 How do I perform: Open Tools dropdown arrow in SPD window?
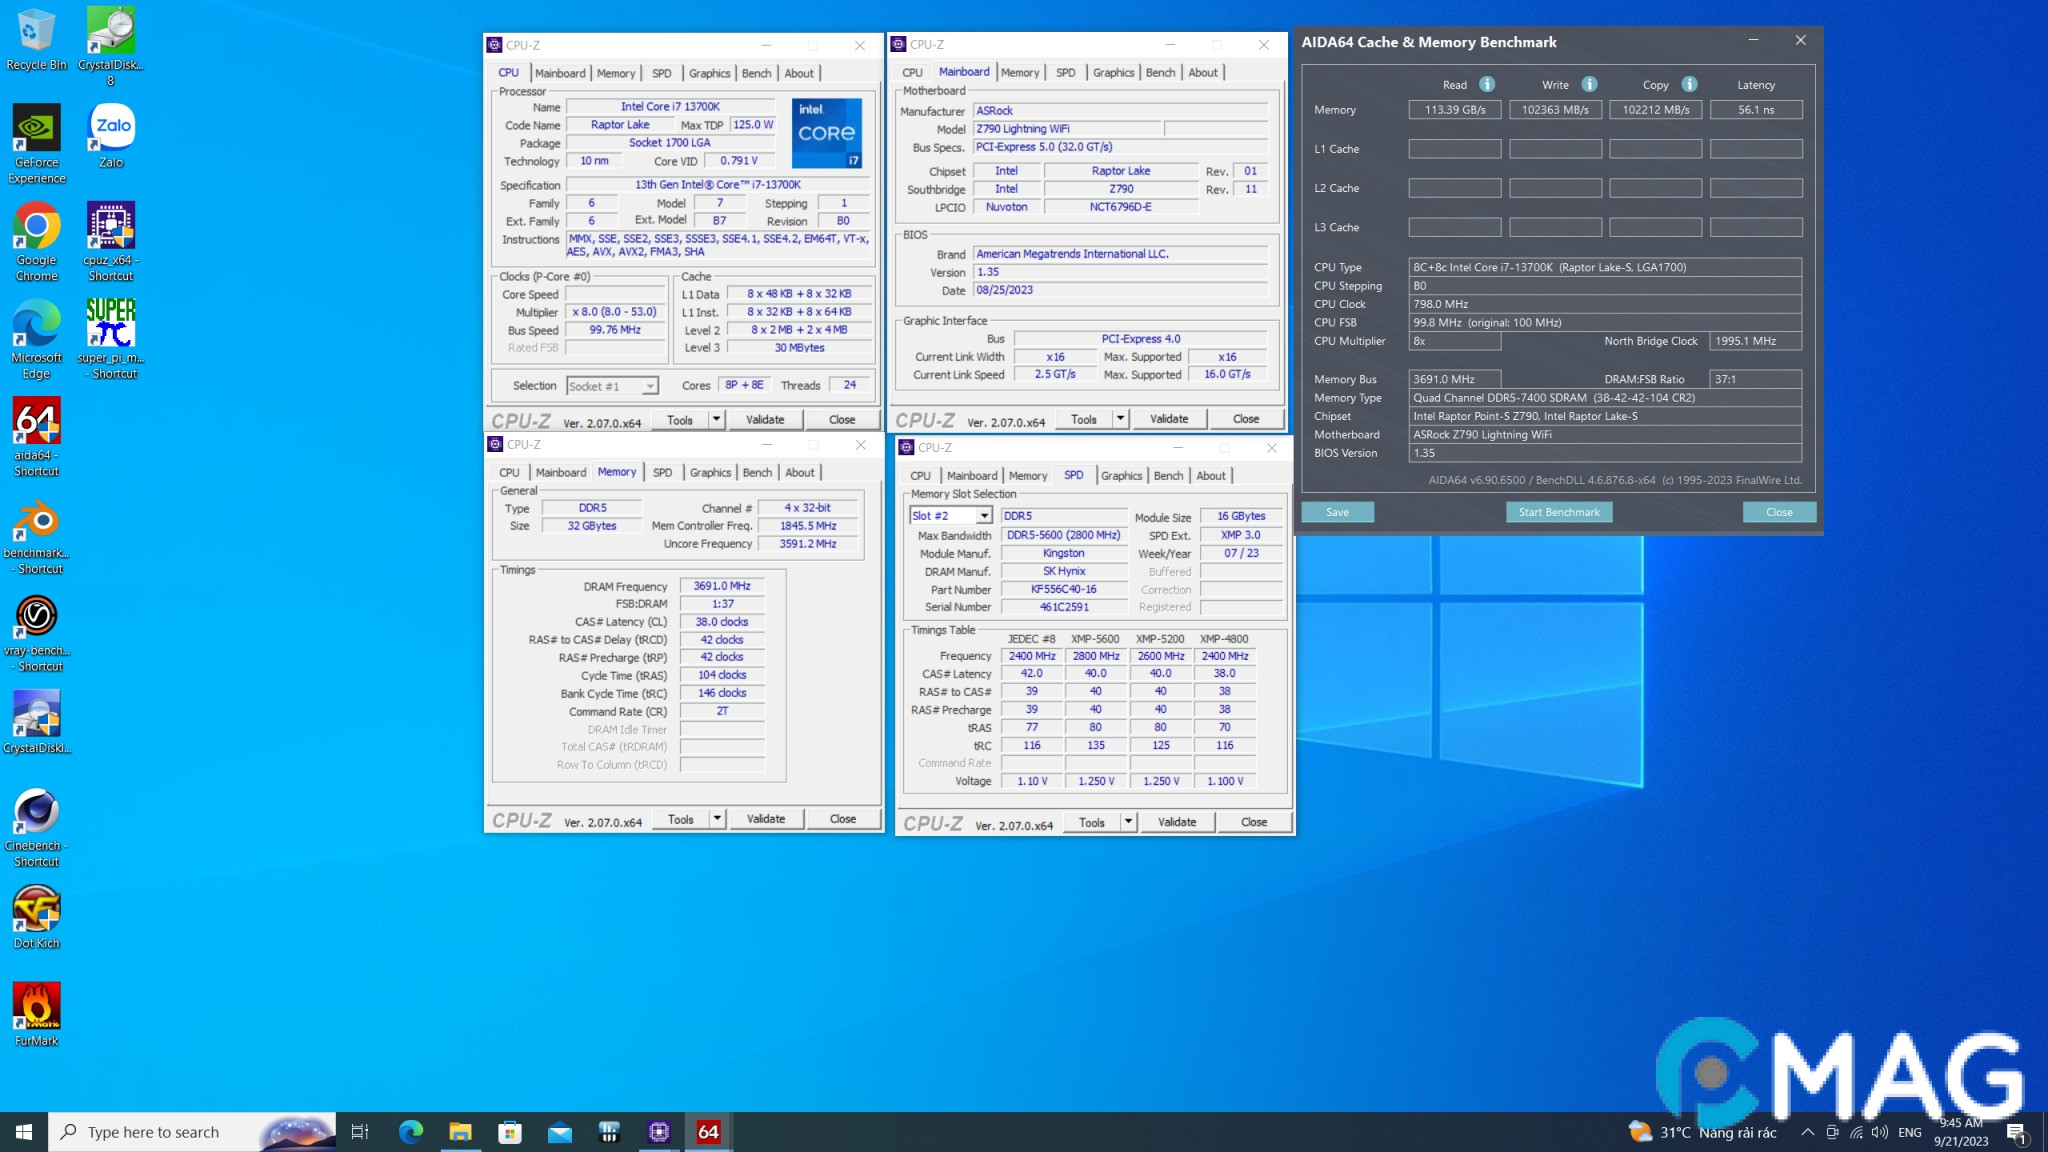point(1128,822)
